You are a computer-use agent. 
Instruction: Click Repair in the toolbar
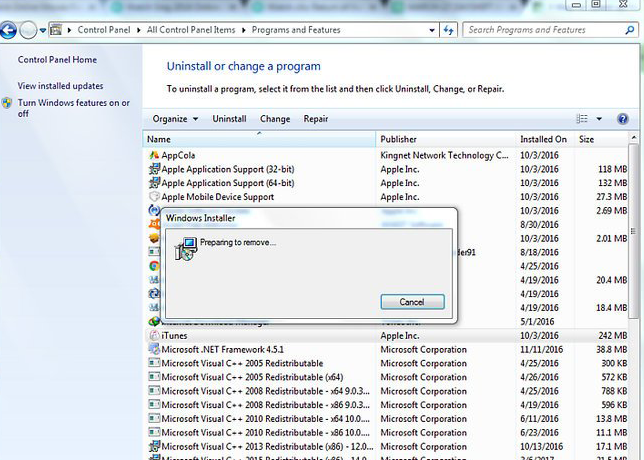(315, 119)
